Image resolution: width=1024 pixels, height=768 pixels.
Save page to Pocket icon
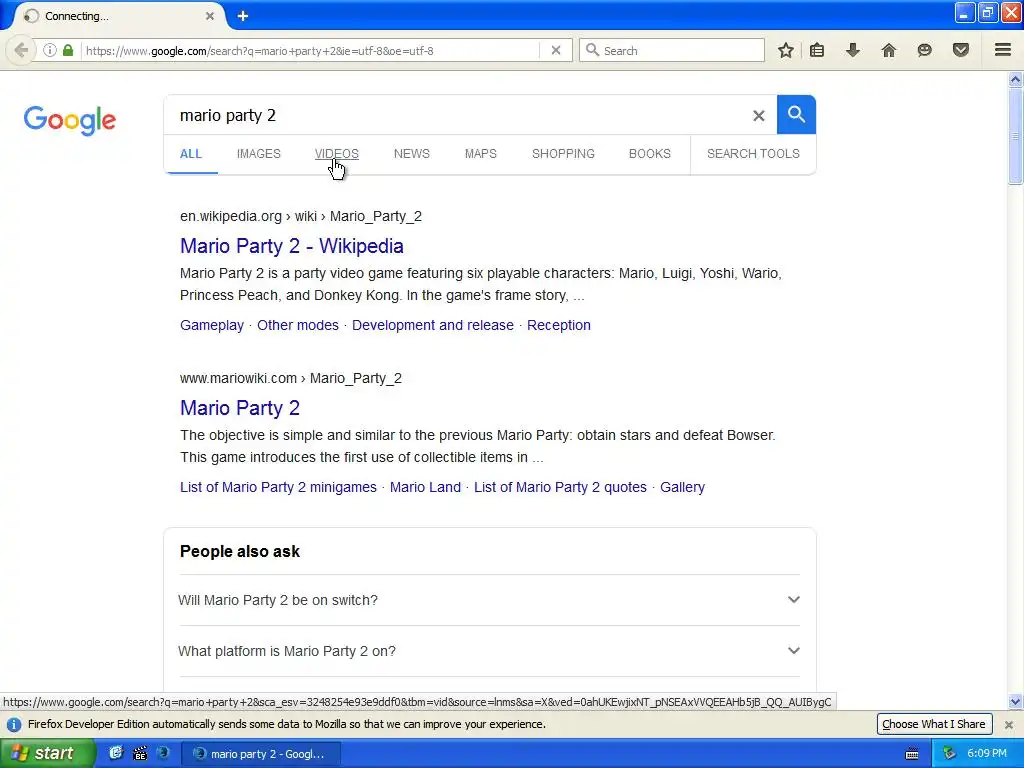click(x=961, y=50)
